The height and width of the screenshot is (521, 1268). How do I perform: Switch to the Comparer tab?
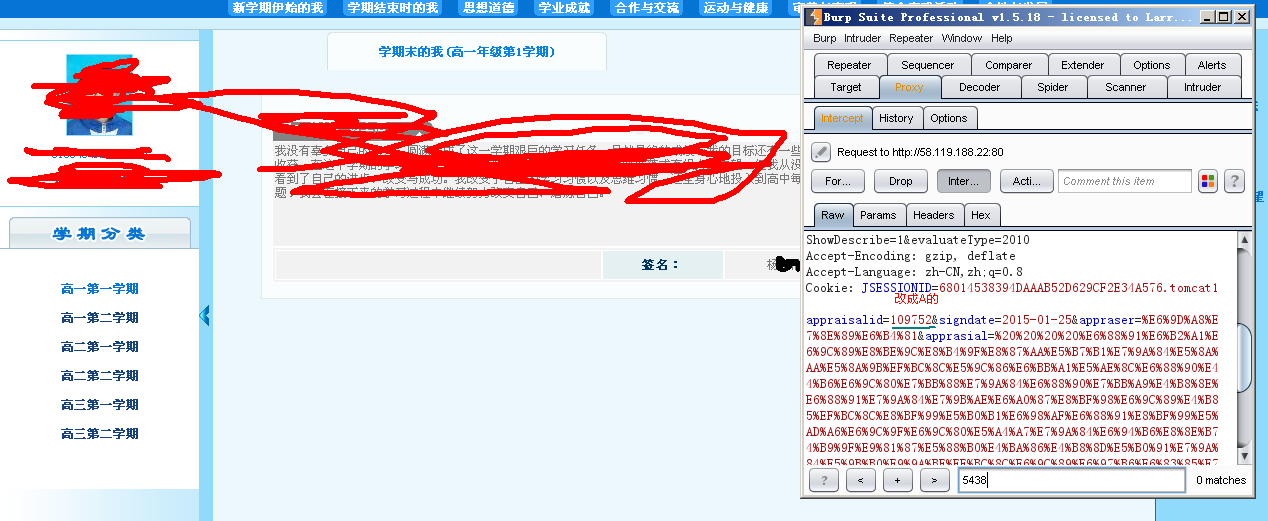(x=1009, y=65)
